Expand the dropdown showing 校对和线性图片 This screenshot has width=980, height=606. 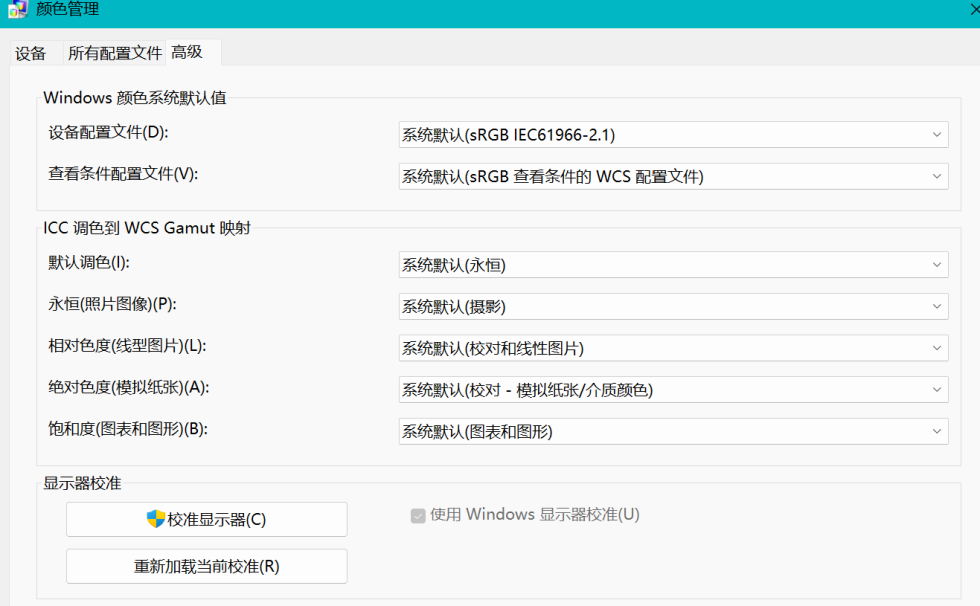(672, 348)
